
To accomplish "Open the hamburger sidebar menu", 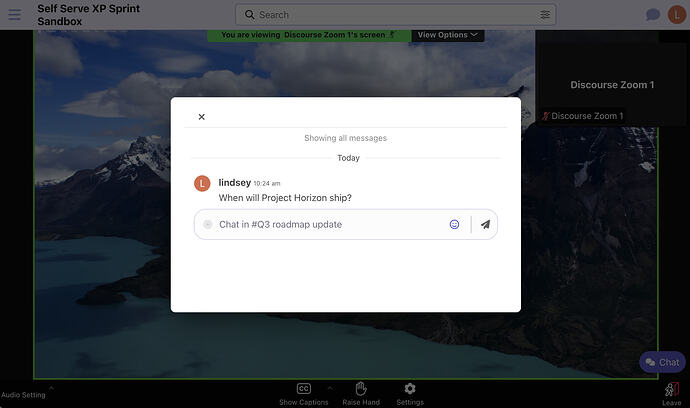I will [15, 15].
